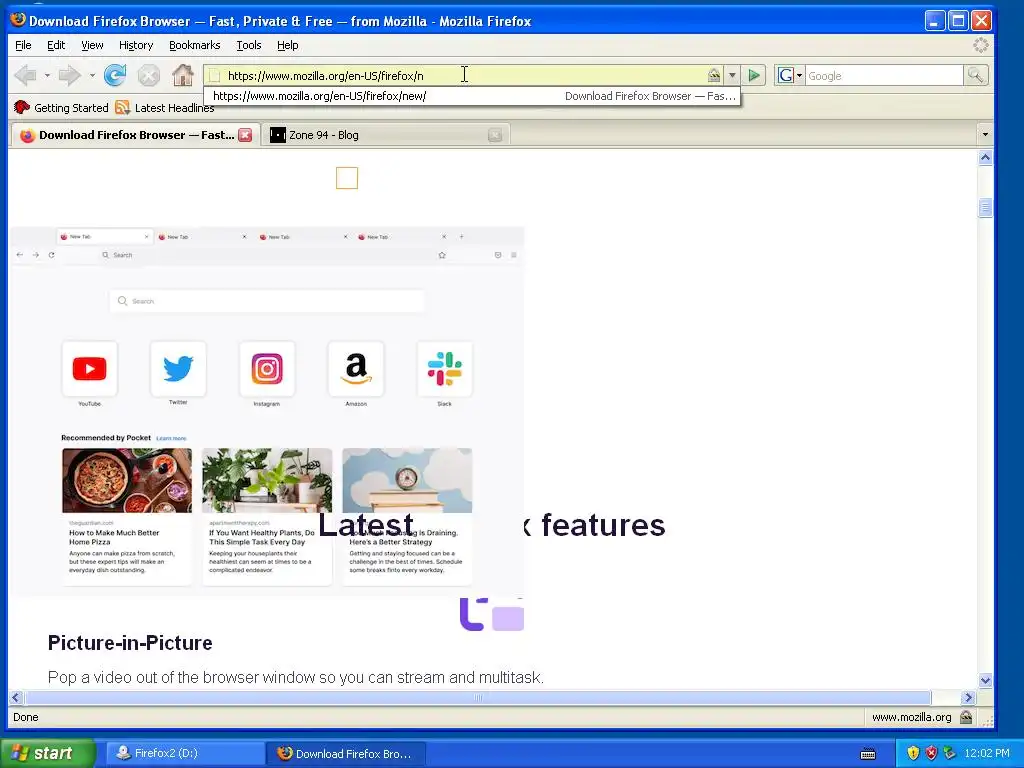Click the 12:02 PM system clock
Screen dimensions: 1024x768
click(987, 754)
